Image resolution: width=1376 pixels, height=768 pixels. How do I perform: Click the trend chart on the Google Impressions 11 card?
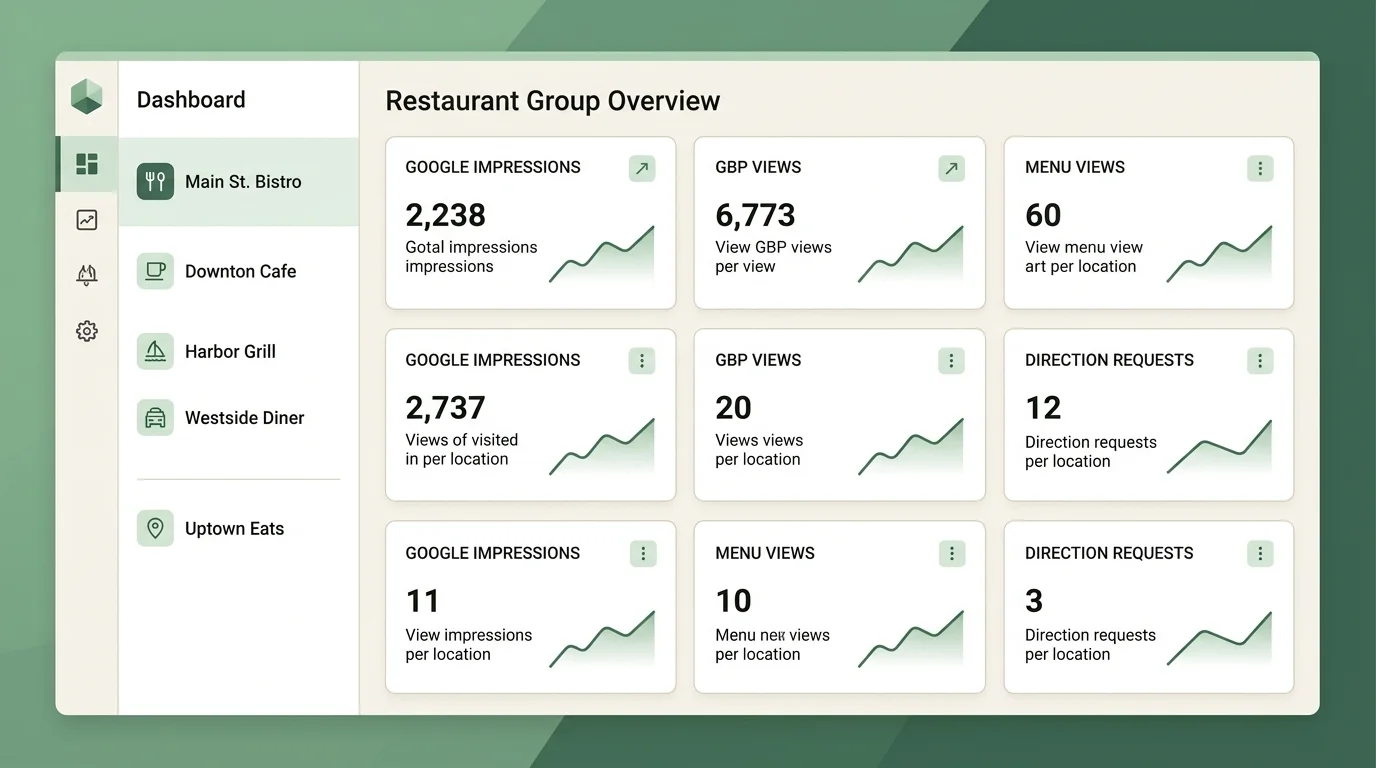[602, 641]
